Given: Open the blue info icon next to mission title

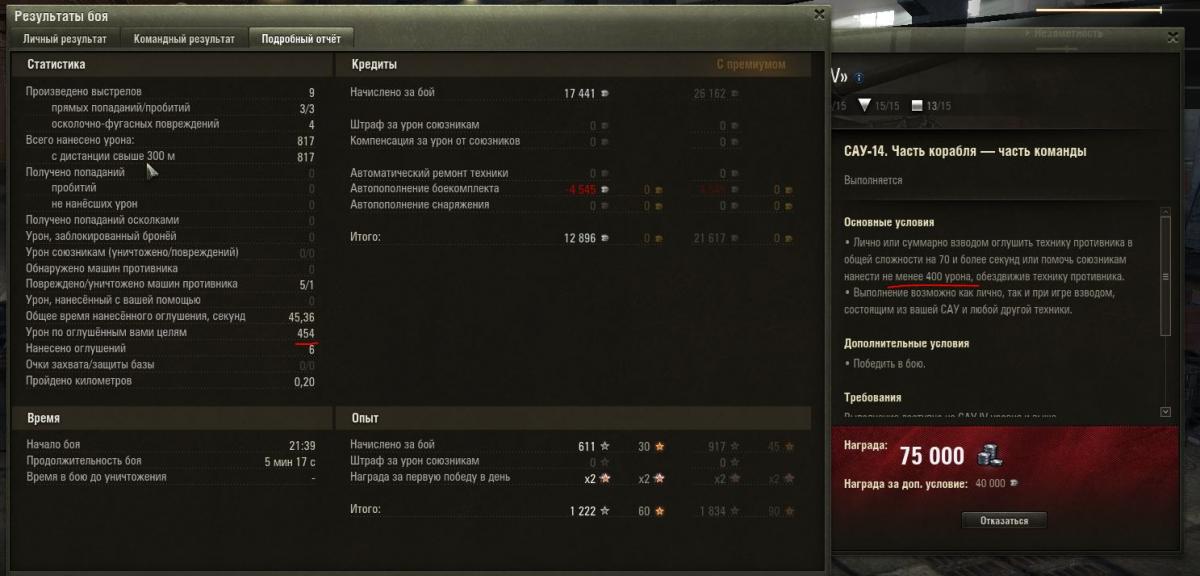Looking at the screenshot, I should point(859,77).
